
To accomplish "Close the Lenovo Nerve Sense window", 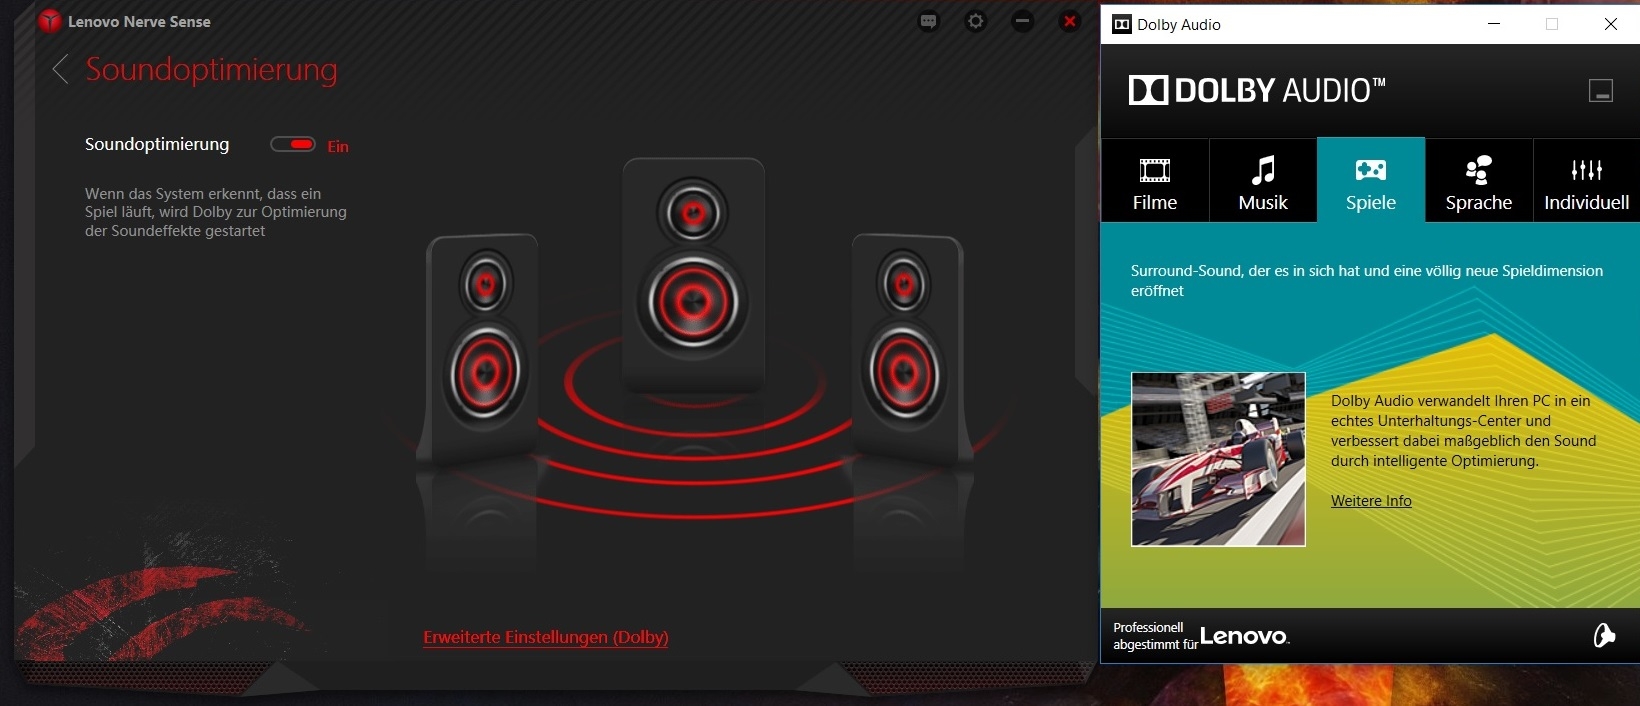I will pyautogui.click(x=1070, y=21).
